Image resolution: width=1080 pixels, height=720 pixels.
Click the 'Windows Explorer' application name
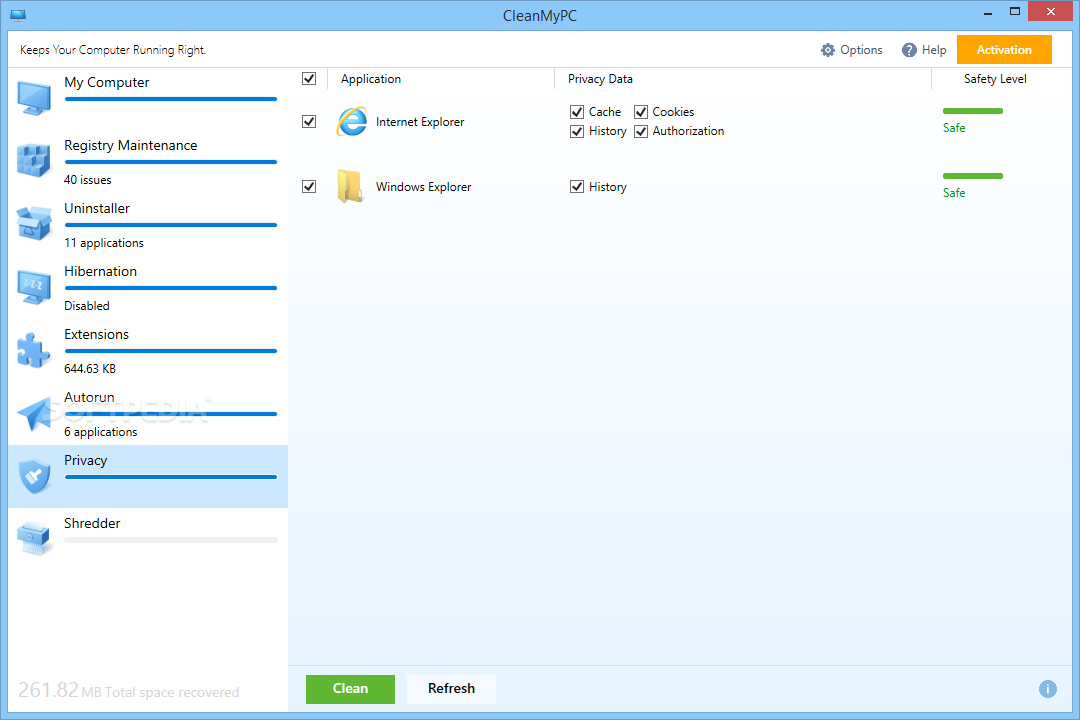click(424, 187)
